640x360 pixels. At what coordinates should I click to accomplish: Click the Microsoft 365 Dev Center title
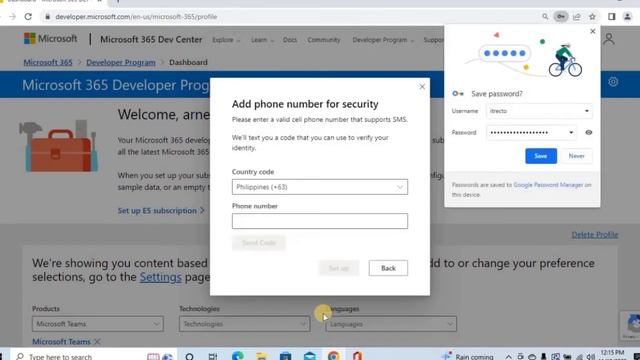(x=151, y=40)
